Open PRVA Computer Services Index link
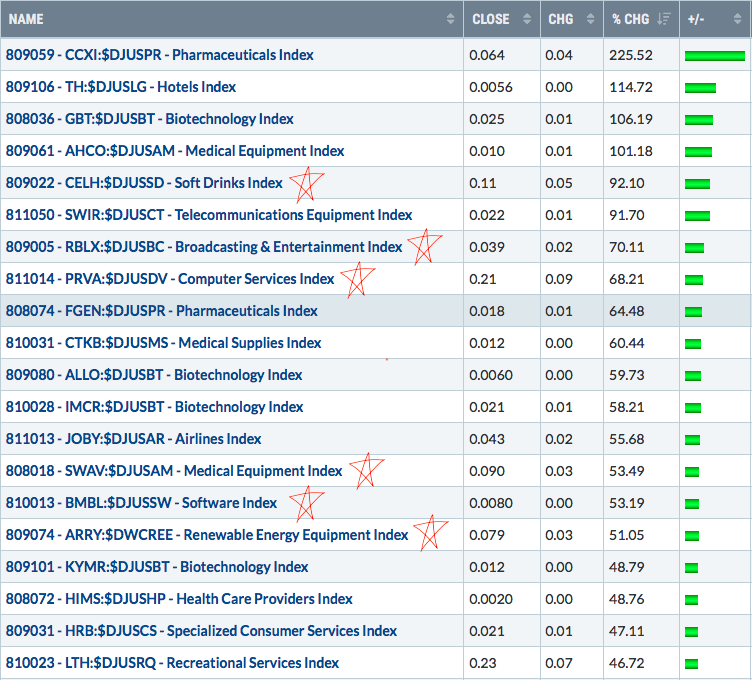 (x=170, y=279)
